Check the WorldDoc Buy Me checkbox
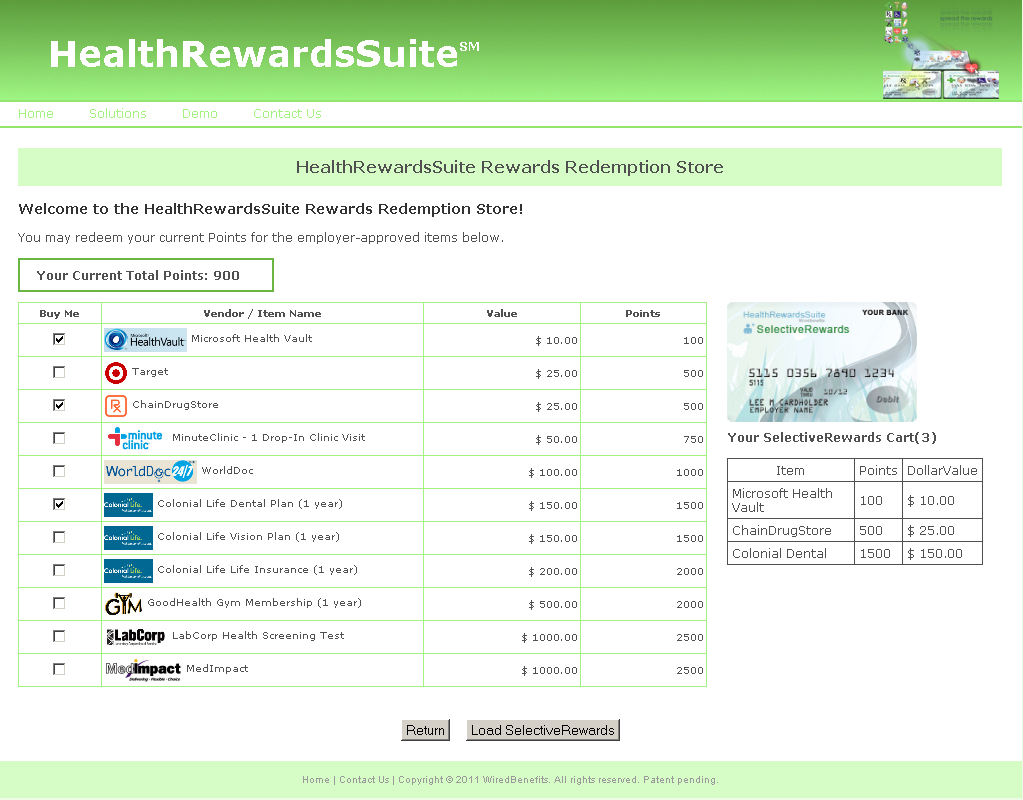The height and width of the screenshot is (800, 1023). coord(59,470)
